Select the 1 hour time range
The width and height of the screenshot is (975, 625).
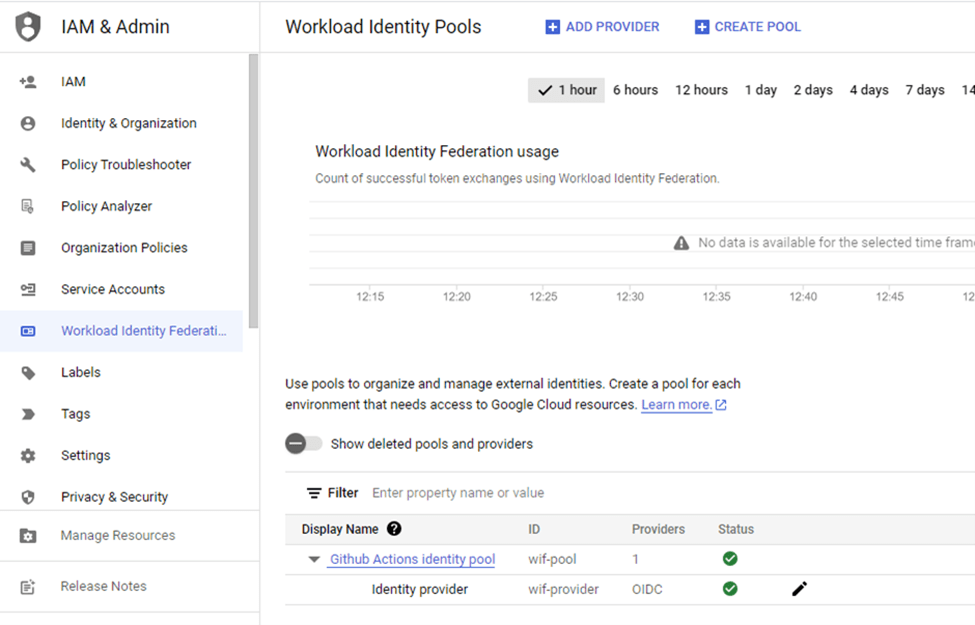566,90
